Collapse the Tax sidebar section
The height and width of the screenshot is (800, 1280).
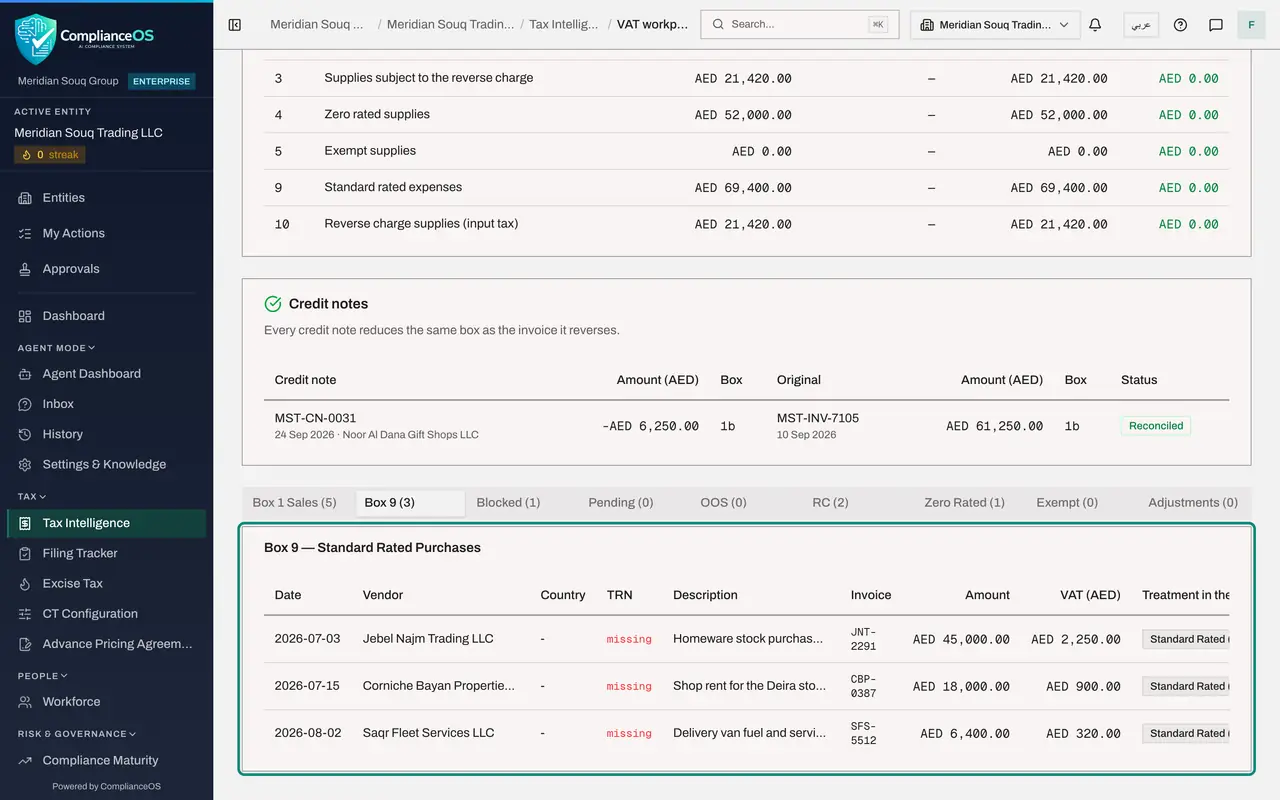coord(32,496)
